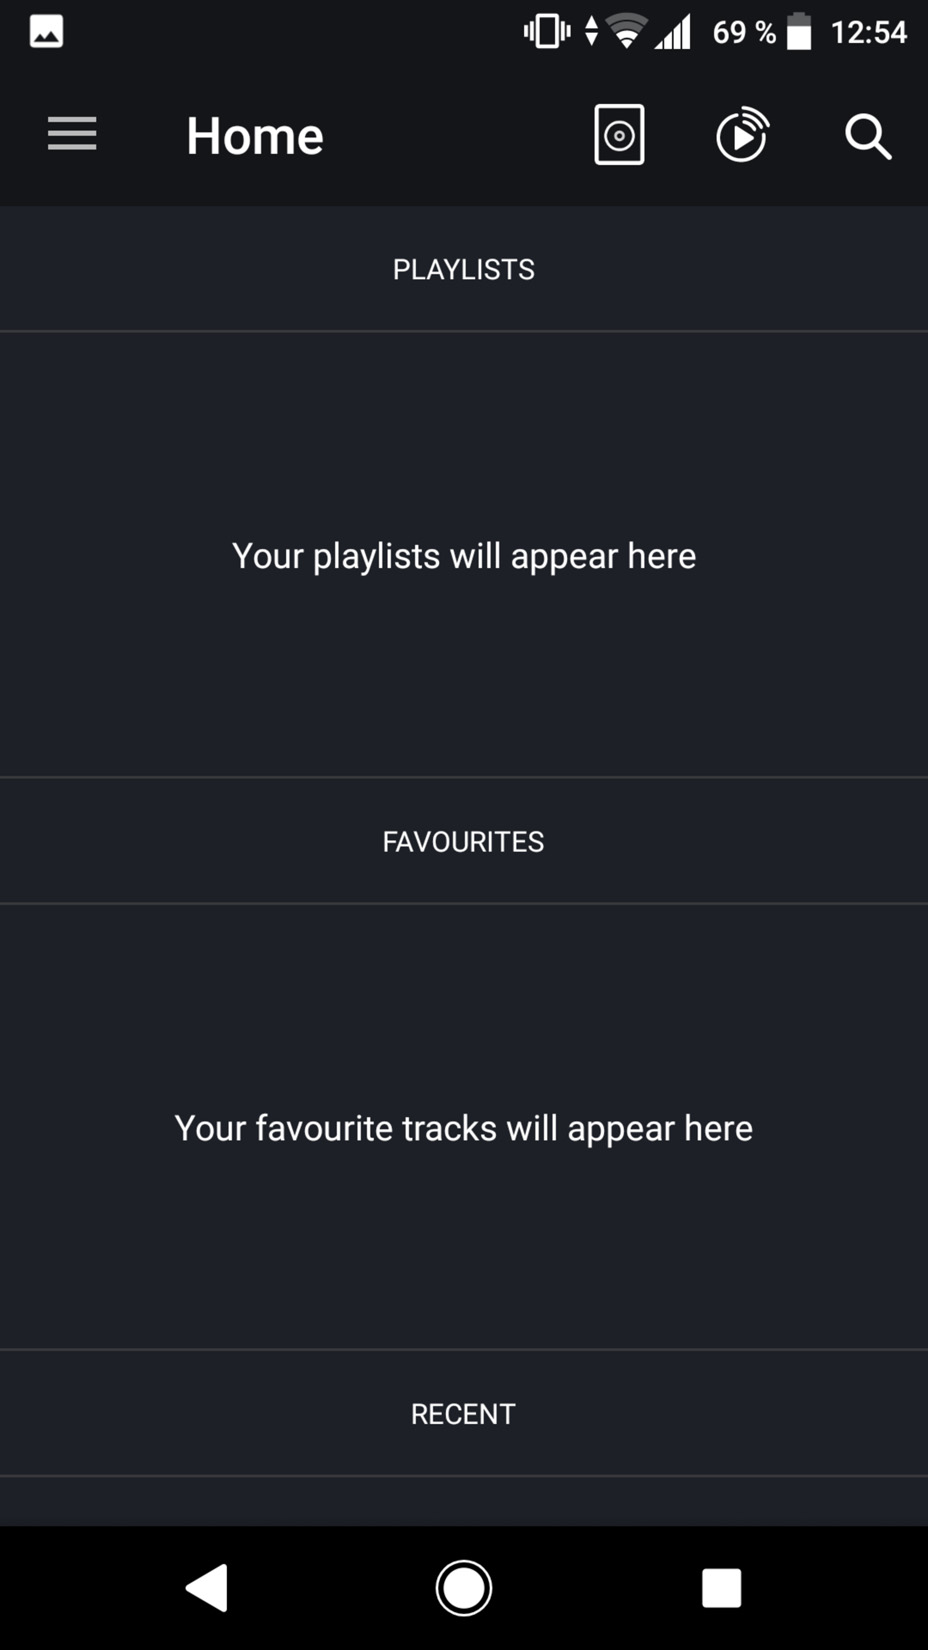Tap the picture notification icon in status bar

point(46,32)
